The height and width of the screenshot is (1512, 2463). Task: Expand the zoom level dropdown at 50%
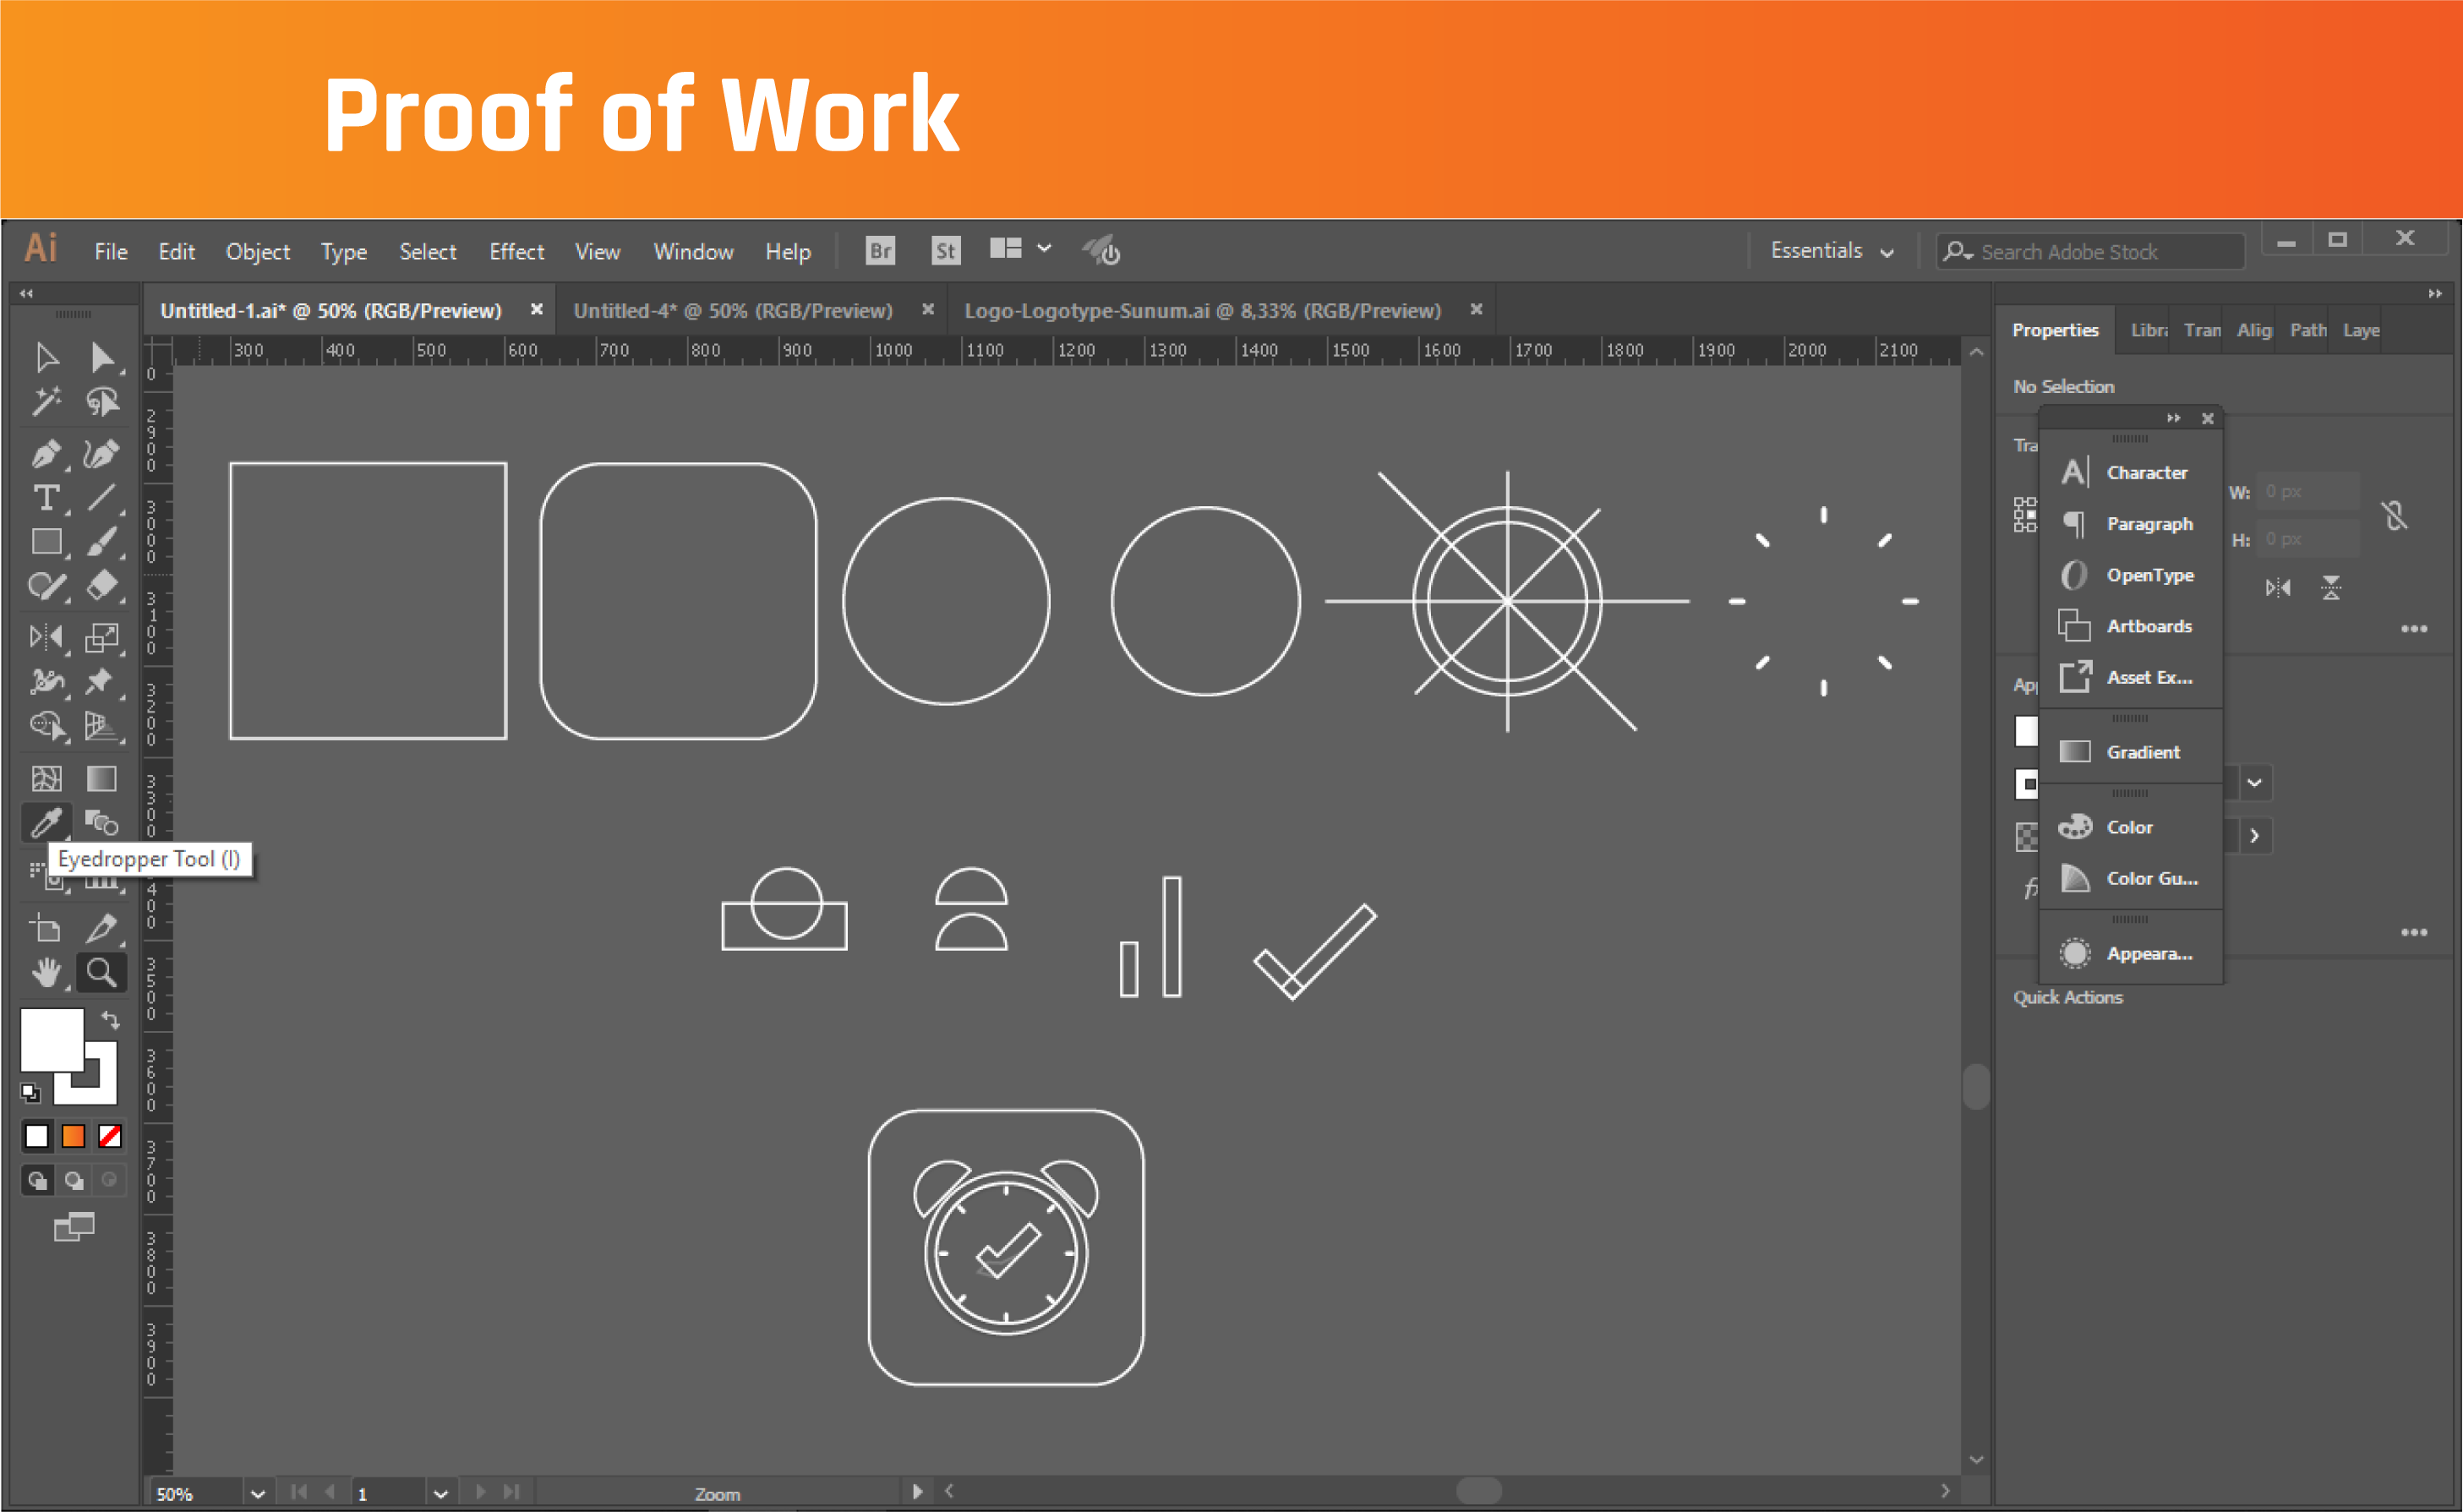257,1493
